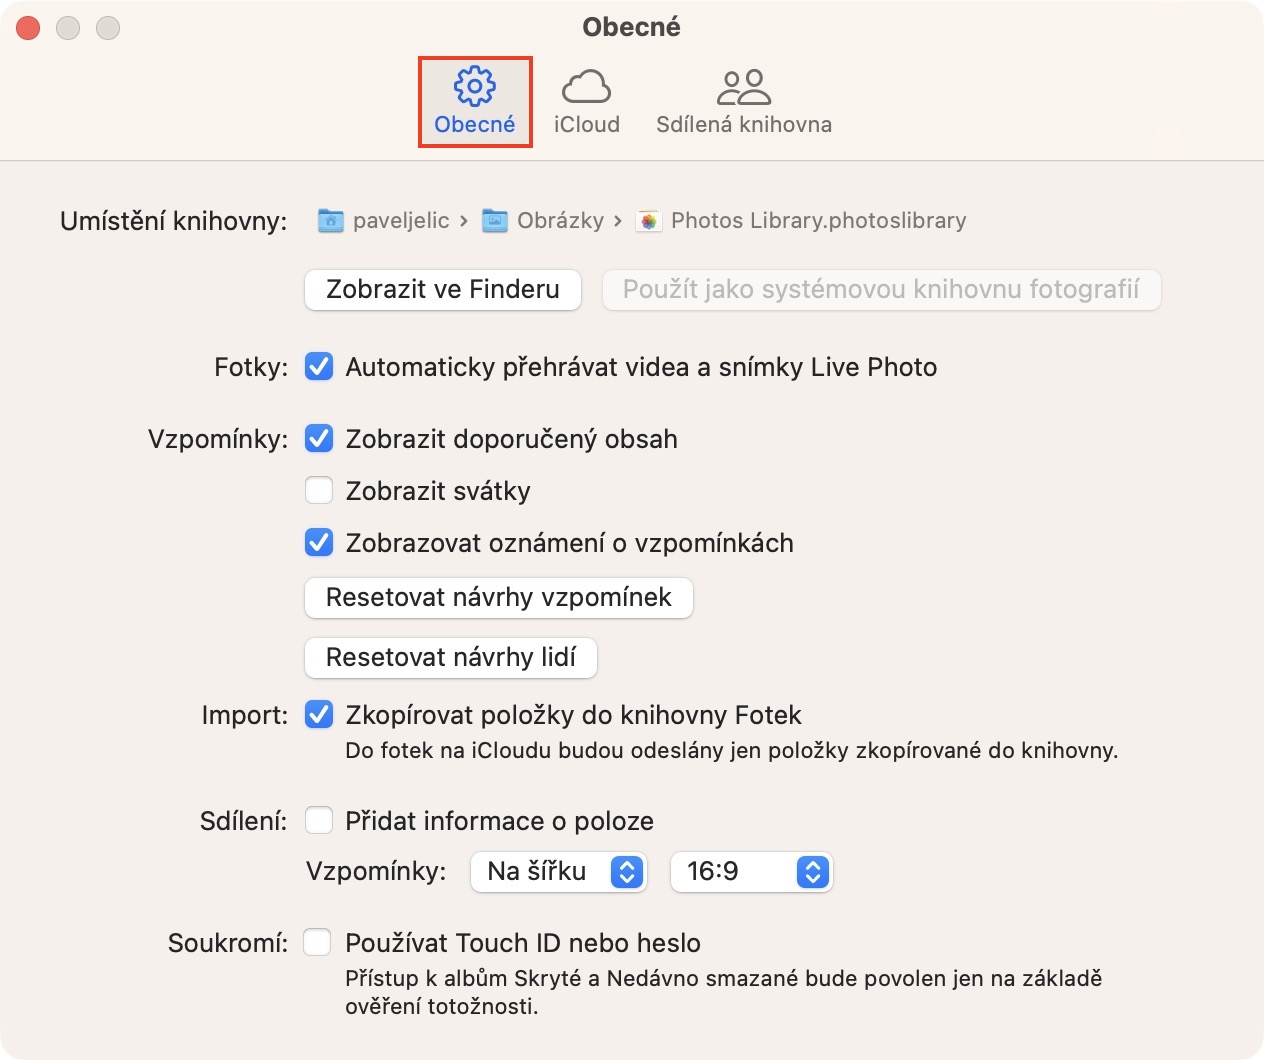Click the Obecné gear icon
This screenshot has height=1060, width=1264.
[475, 87]
